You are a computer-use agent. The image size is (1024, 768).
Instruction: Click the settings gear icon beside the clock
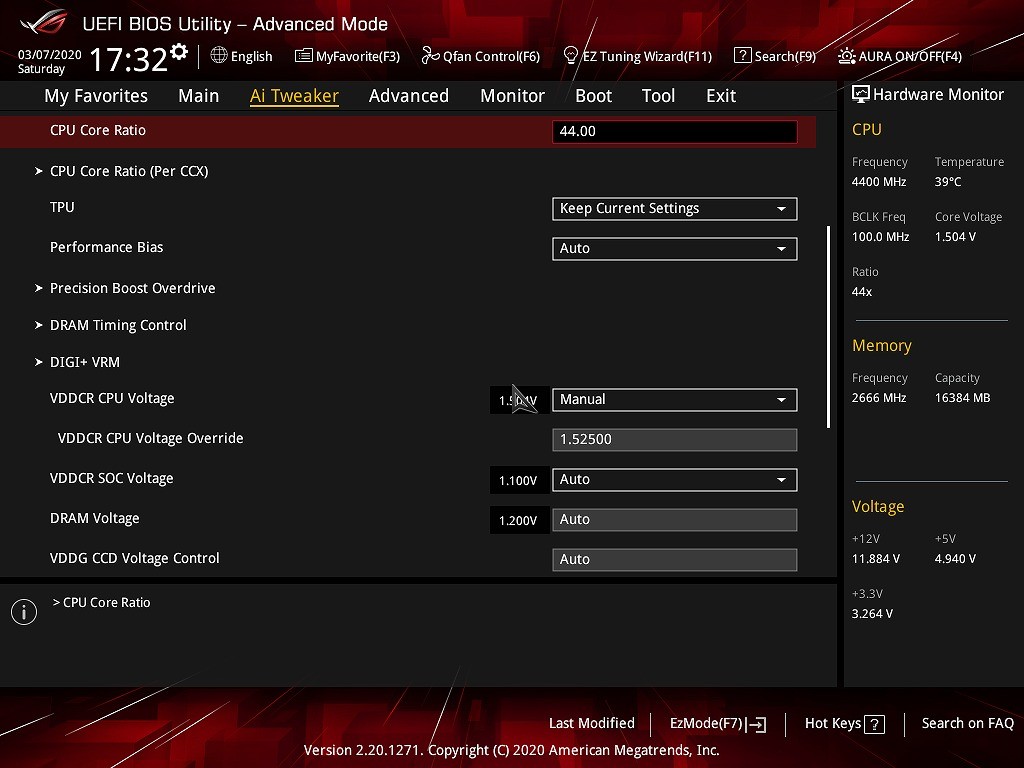coord(179,52)
